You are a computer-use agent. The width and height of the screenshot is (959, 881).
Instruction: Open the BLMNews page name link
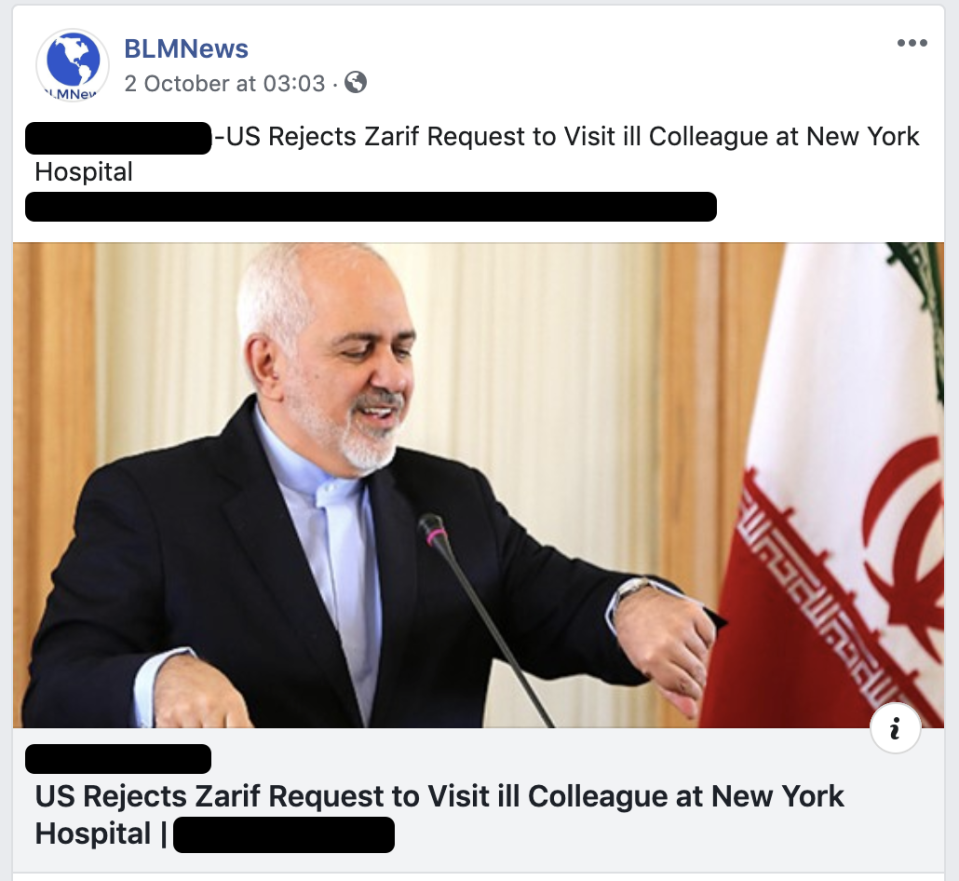click(x=186, y=48)
